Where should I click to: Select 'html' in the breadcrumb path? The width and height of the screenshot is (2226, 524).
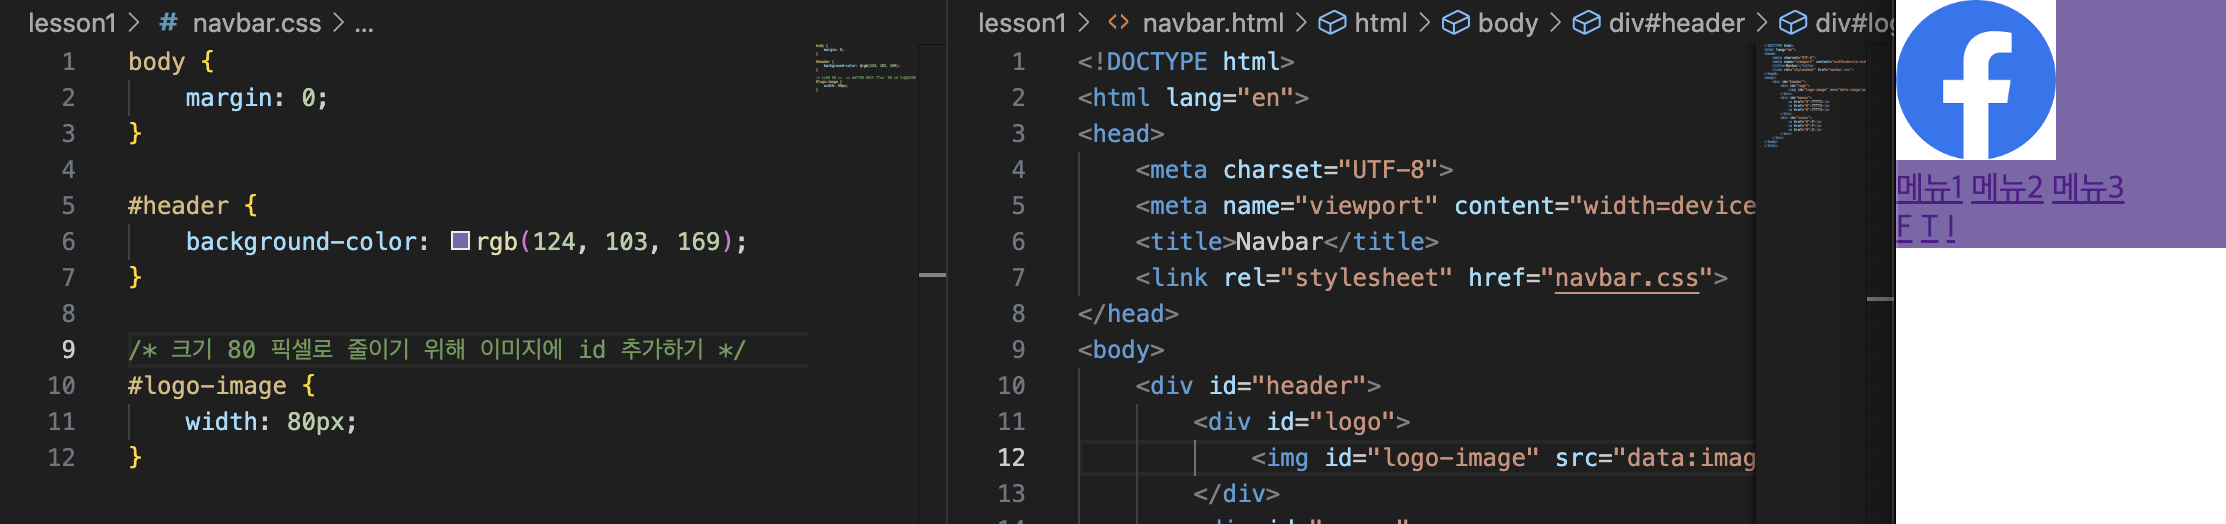[x=1381, y=22]
